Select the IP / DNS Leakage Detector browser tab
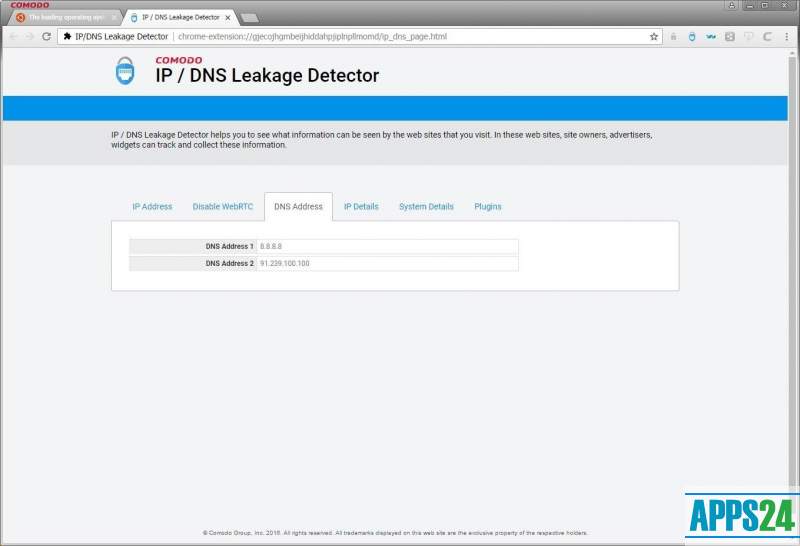The image size is (800, 546). (x=180, y=17)
